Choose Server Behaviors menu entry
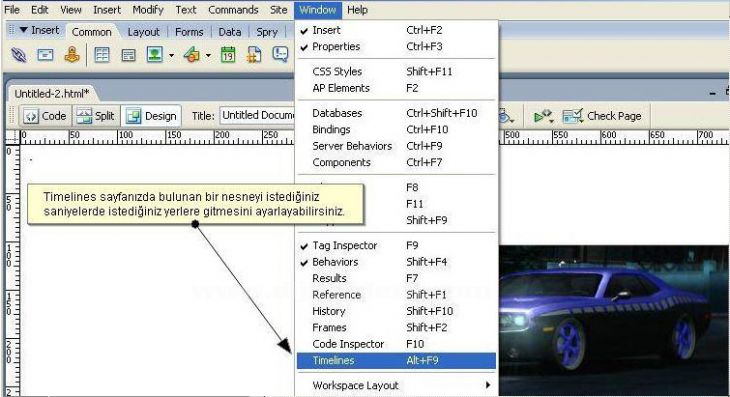Image resolution: width=730 pixels, height=397 pixels. click(396, 146)
